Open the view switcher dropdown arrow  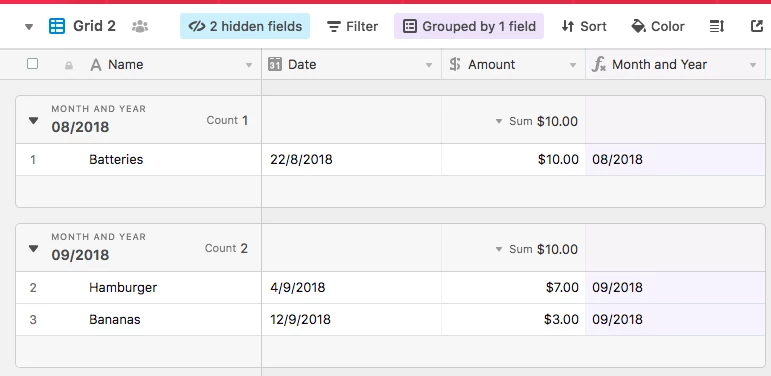(29, 27)
